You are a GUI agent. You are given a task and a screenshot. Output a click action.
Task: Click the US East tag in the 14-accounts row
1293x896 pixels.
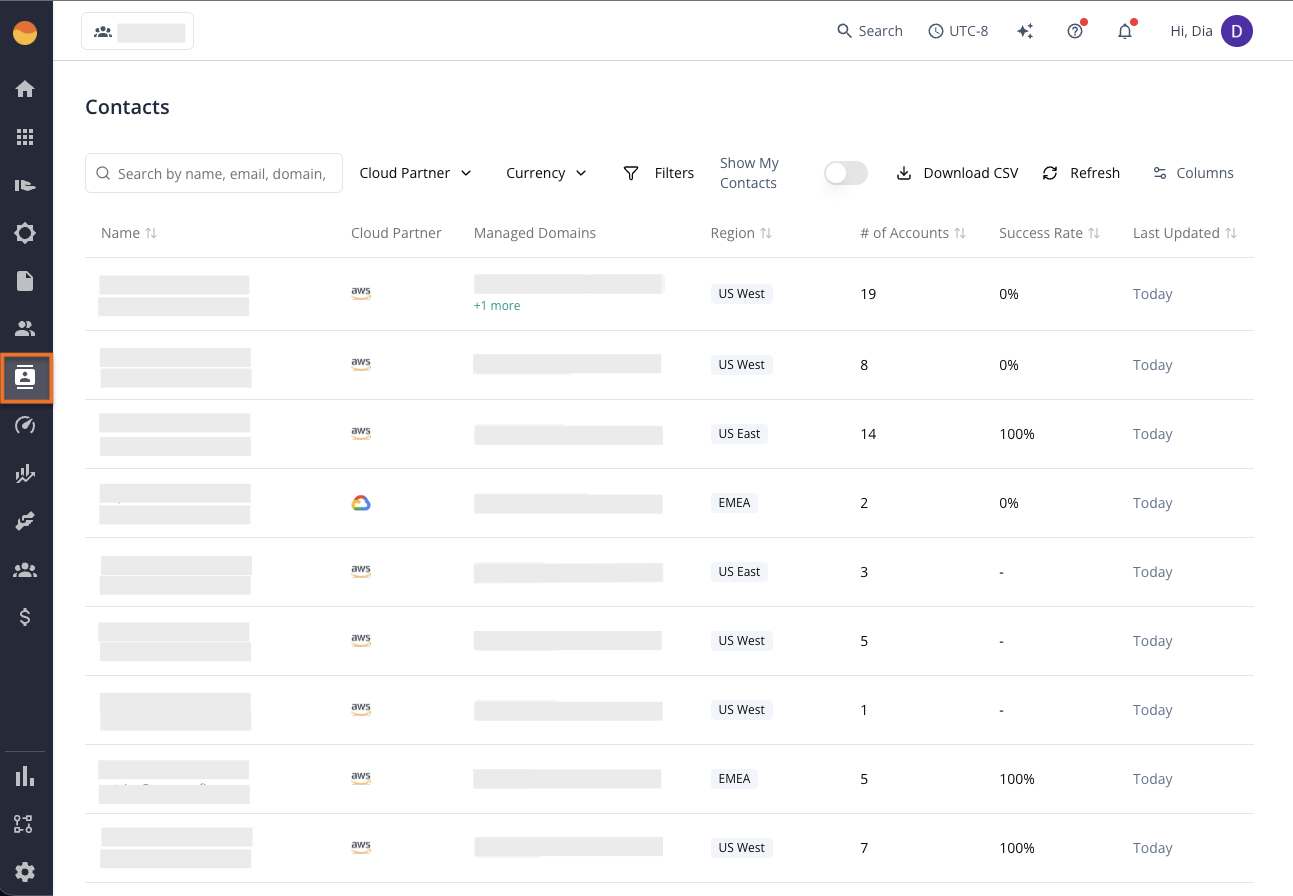click(x=739, y=434)
